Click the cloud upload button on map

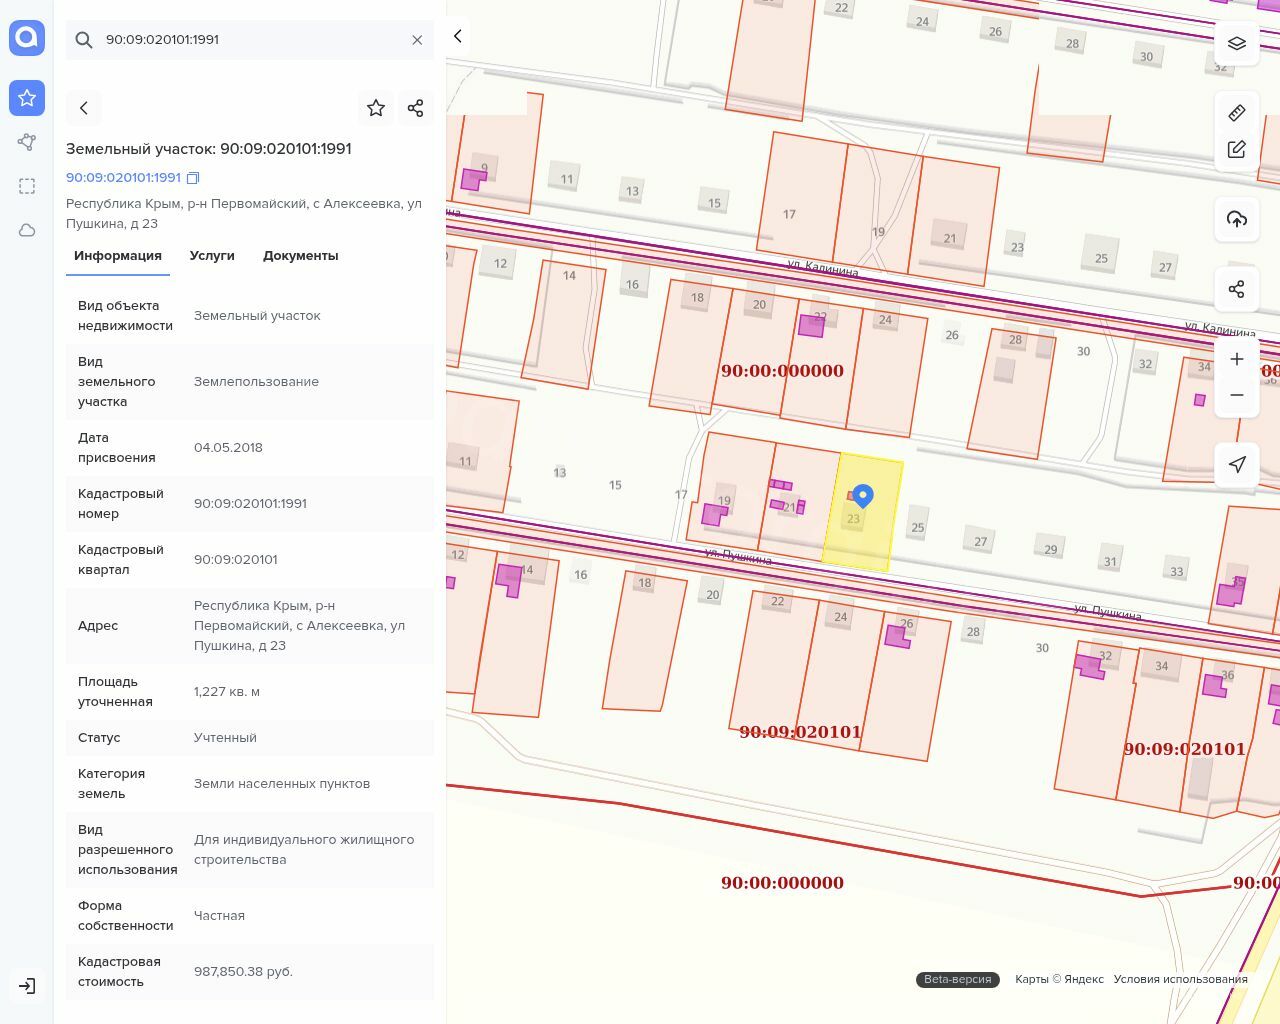[x=1237, y=219]
